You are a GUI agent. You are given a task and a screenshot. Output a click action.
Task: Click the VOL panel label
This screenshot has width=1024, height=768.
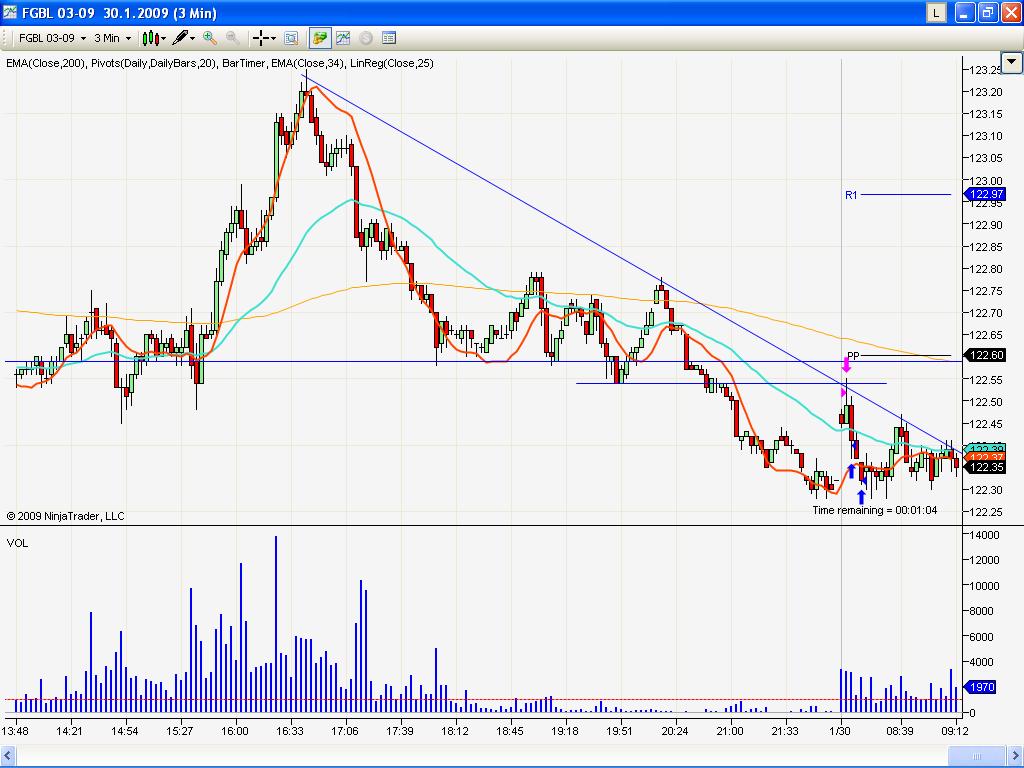point(18,543)
